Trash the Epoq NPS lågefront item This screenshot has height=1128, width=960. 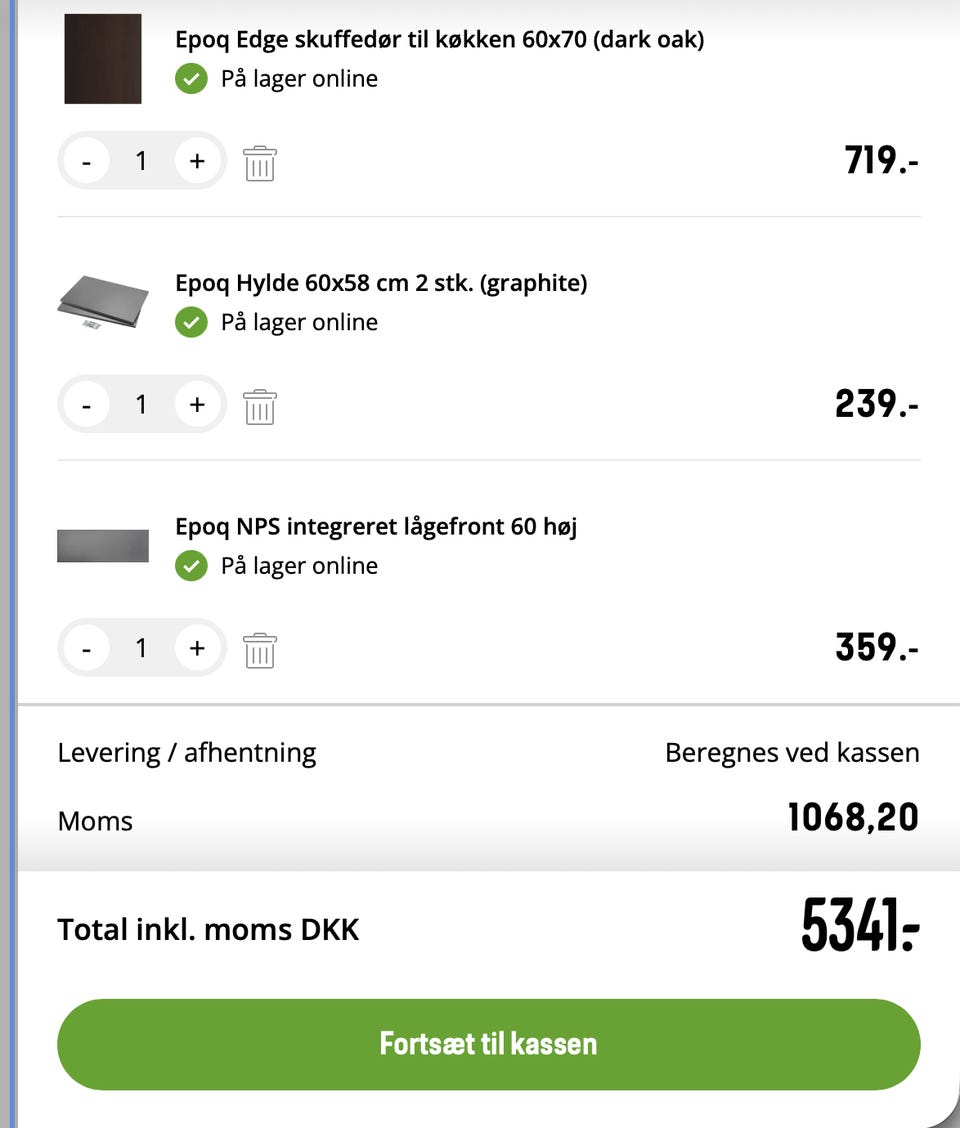(259, 650)
